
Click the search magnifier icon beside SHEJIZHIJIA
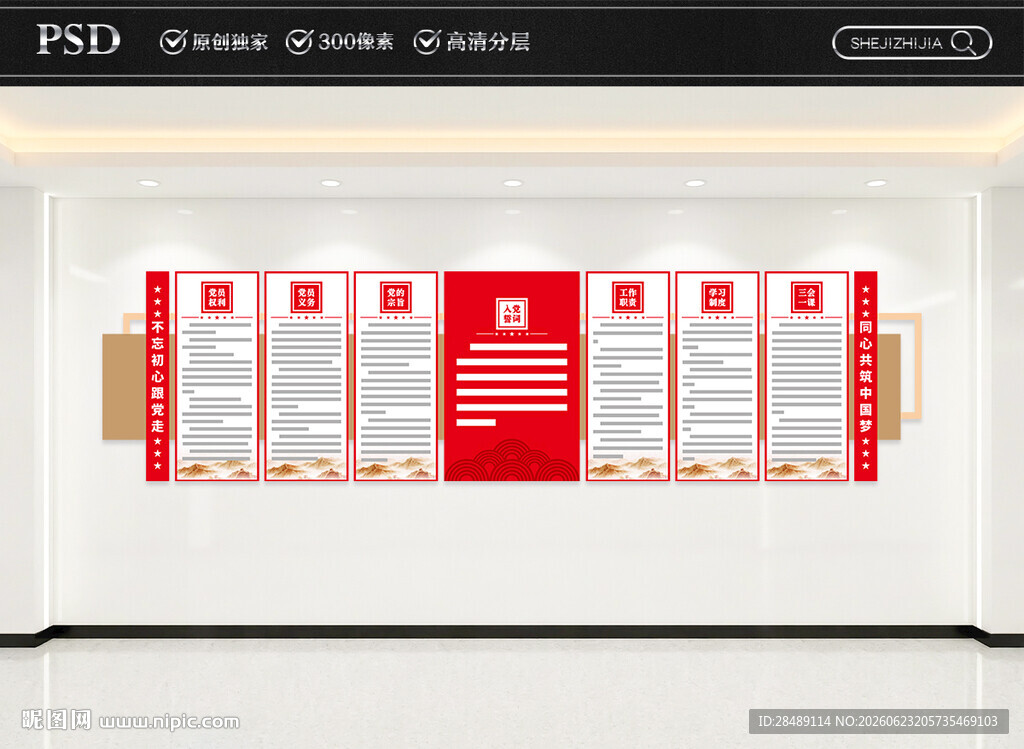point(963,43)
